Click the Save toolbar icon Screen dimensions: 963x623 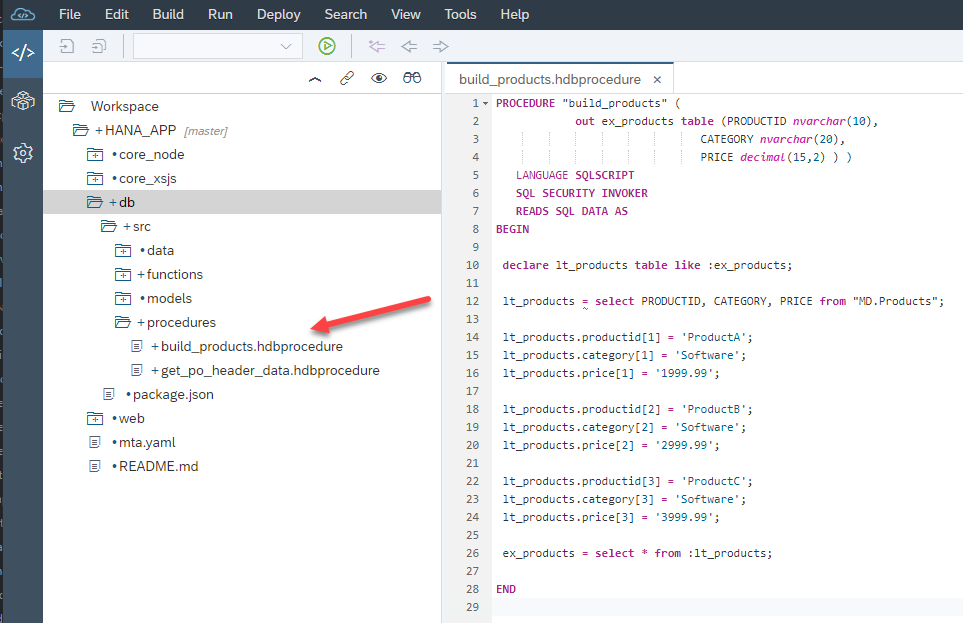coord(66,46)
